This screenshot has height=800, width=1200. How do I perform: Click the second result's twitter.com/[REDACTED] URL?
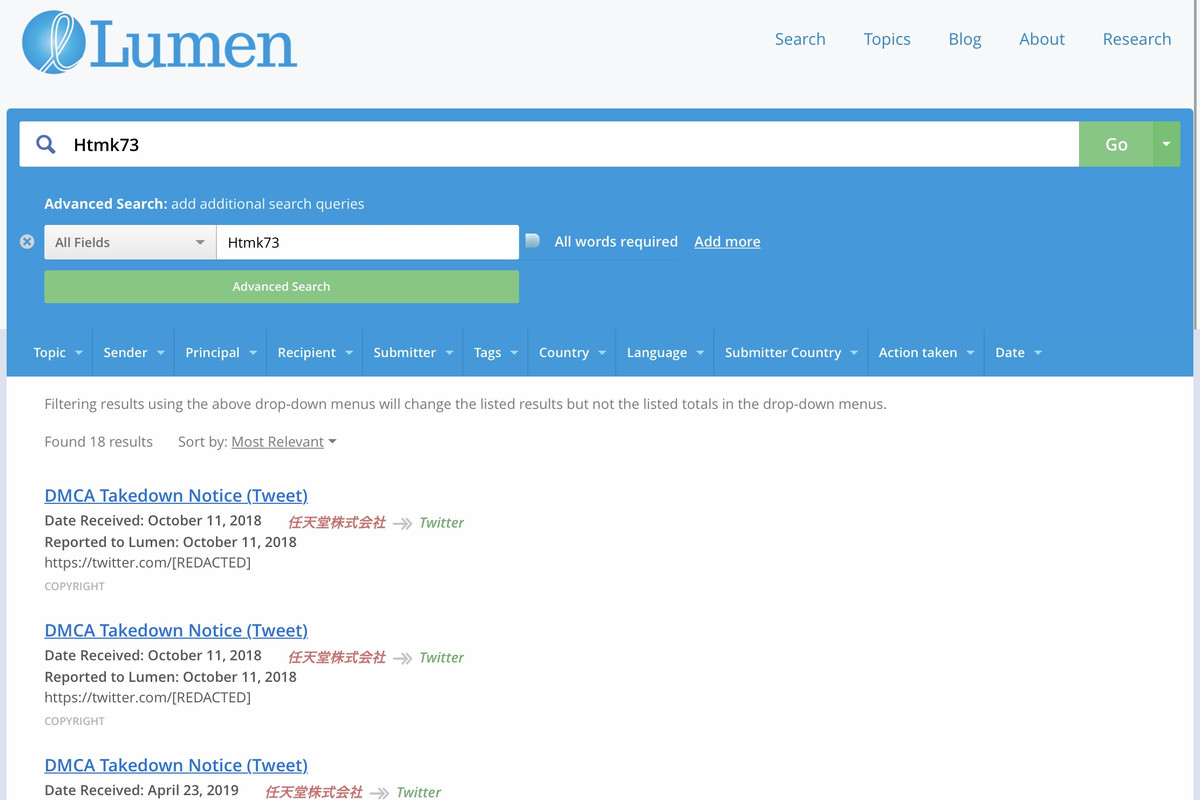(147, 697)
